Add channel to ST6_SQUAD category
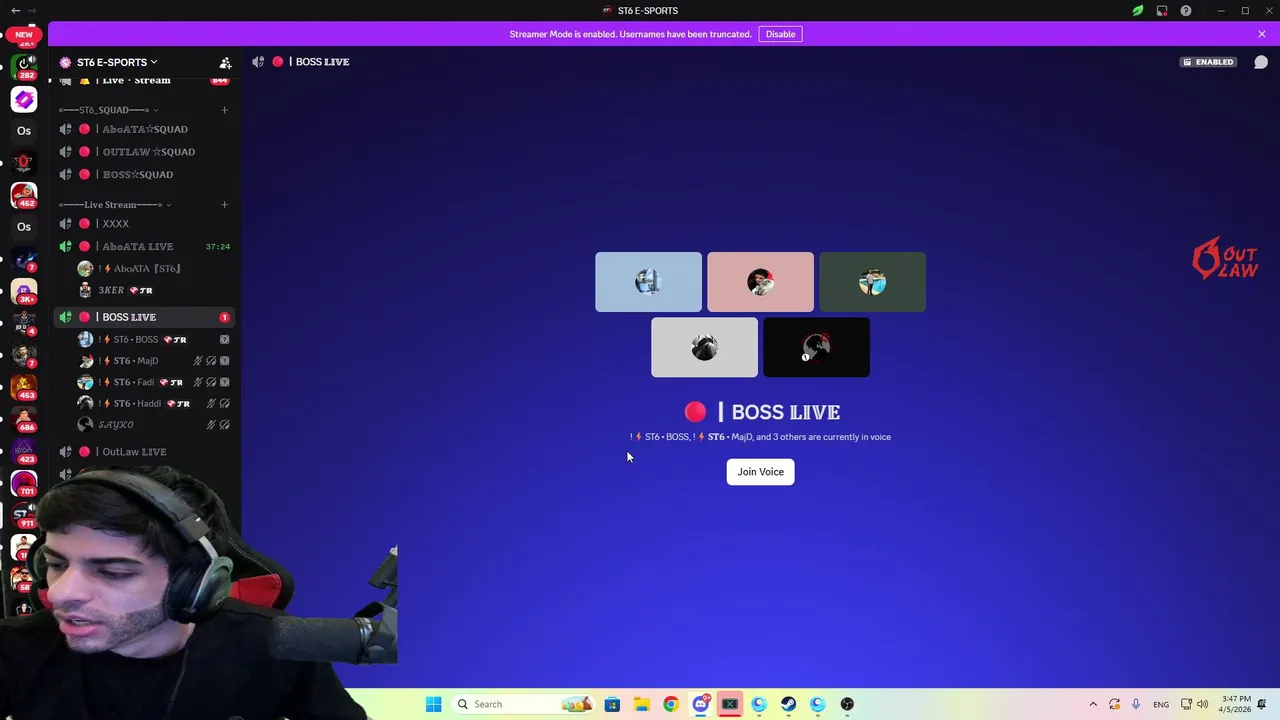1280x720 pixels. click(224, 110)
